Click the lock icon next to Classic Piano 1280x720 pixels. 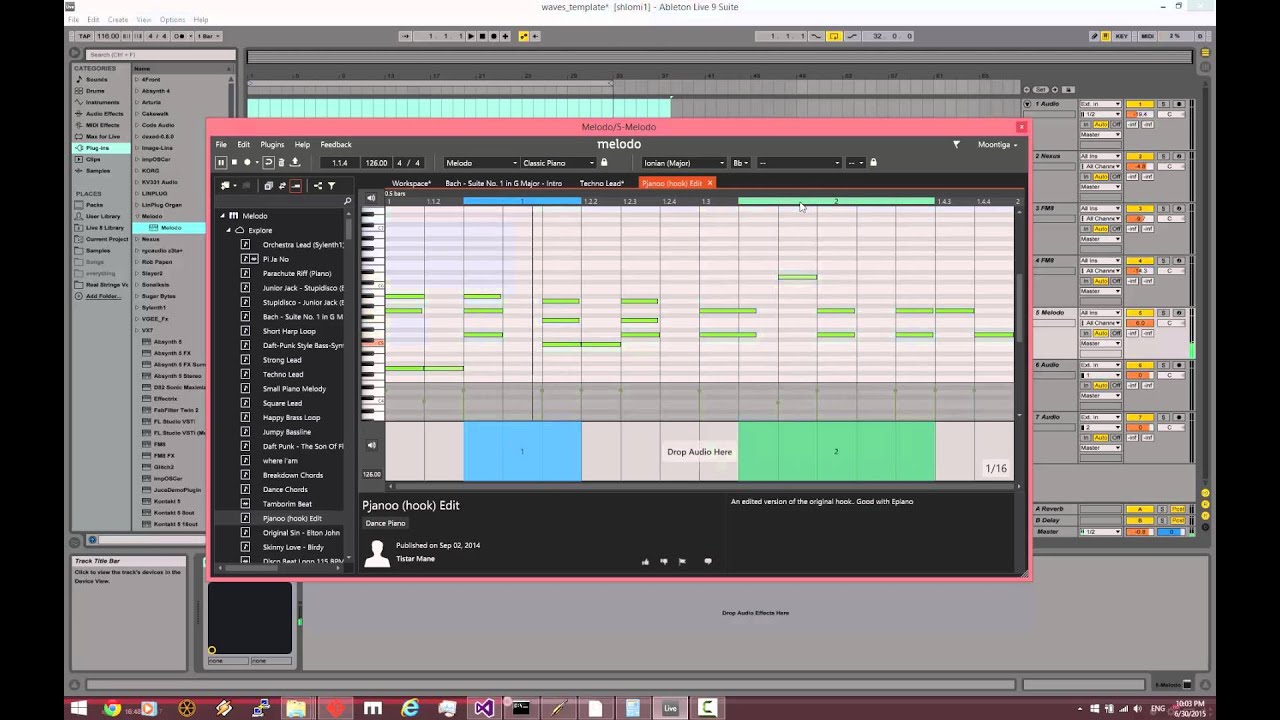coord(604,163)
